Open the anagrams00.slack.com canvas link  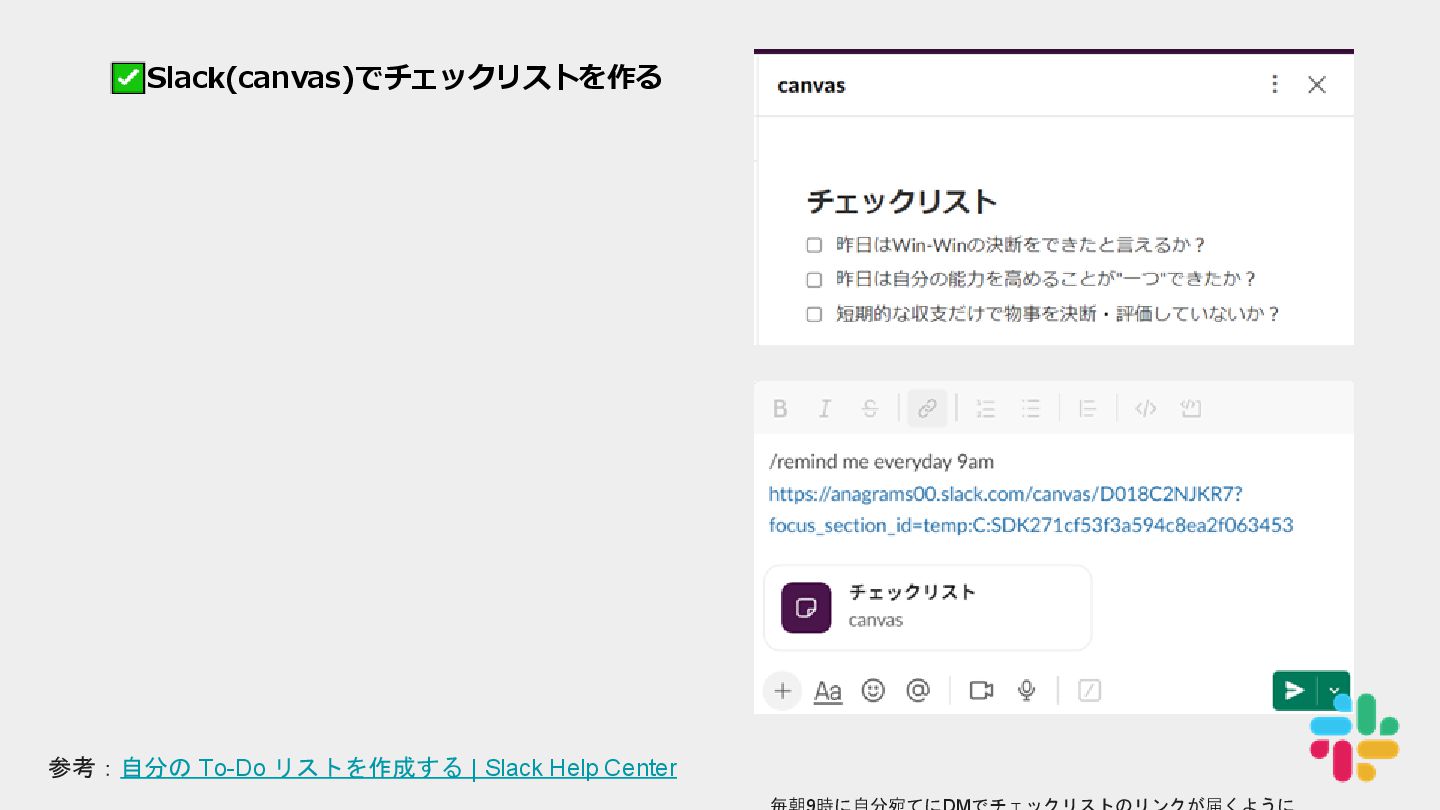[x=1031, y=509]
